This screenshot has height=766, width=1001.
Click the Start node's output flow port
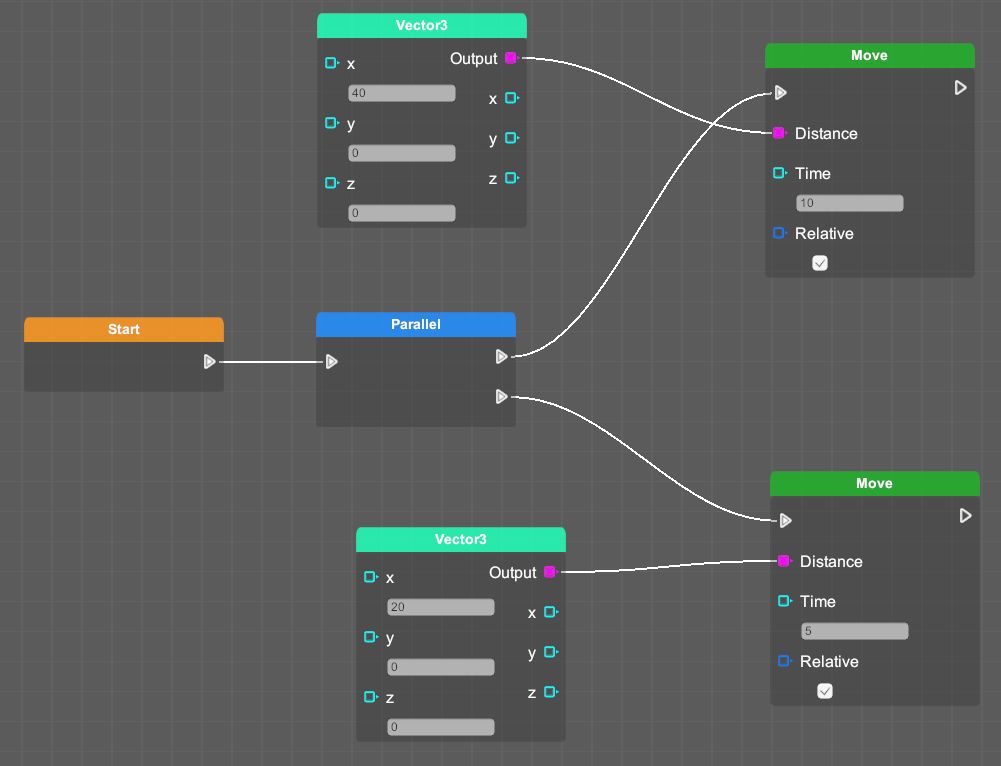209,361
